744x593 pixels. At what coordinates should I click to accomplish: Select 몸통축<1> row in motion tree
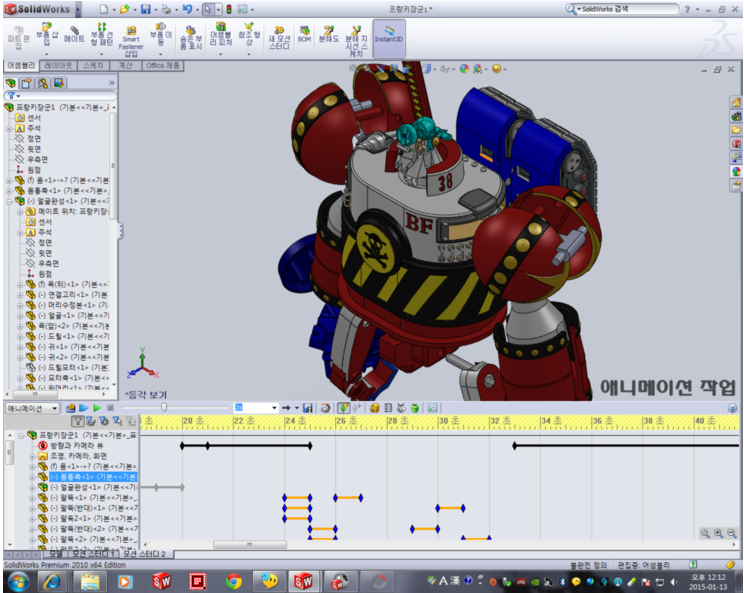pos(93,477)
